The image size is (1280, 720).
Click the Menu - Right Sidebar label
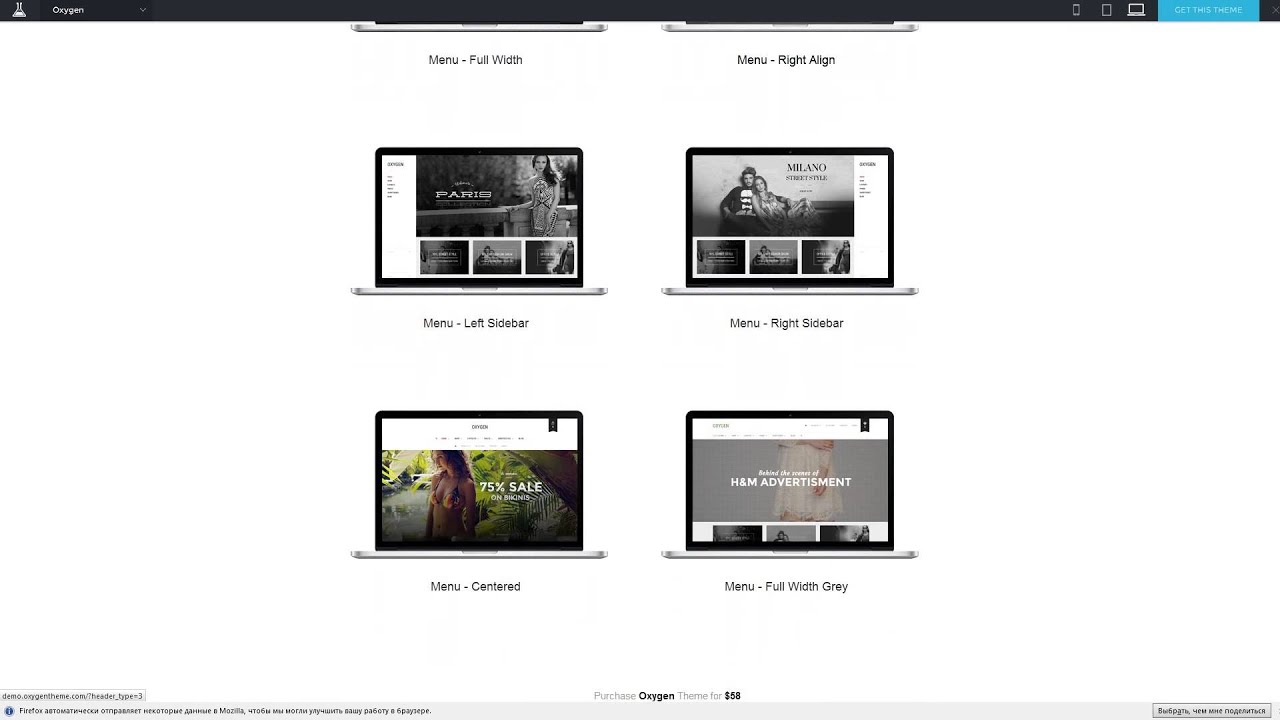(x=787, y=323)
